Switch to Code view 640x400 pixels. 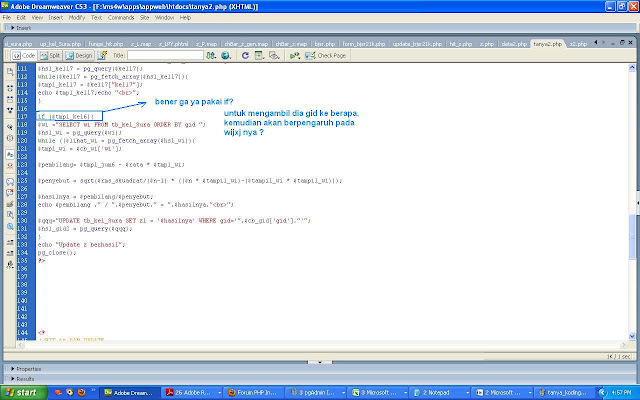[x=24, y=56]
